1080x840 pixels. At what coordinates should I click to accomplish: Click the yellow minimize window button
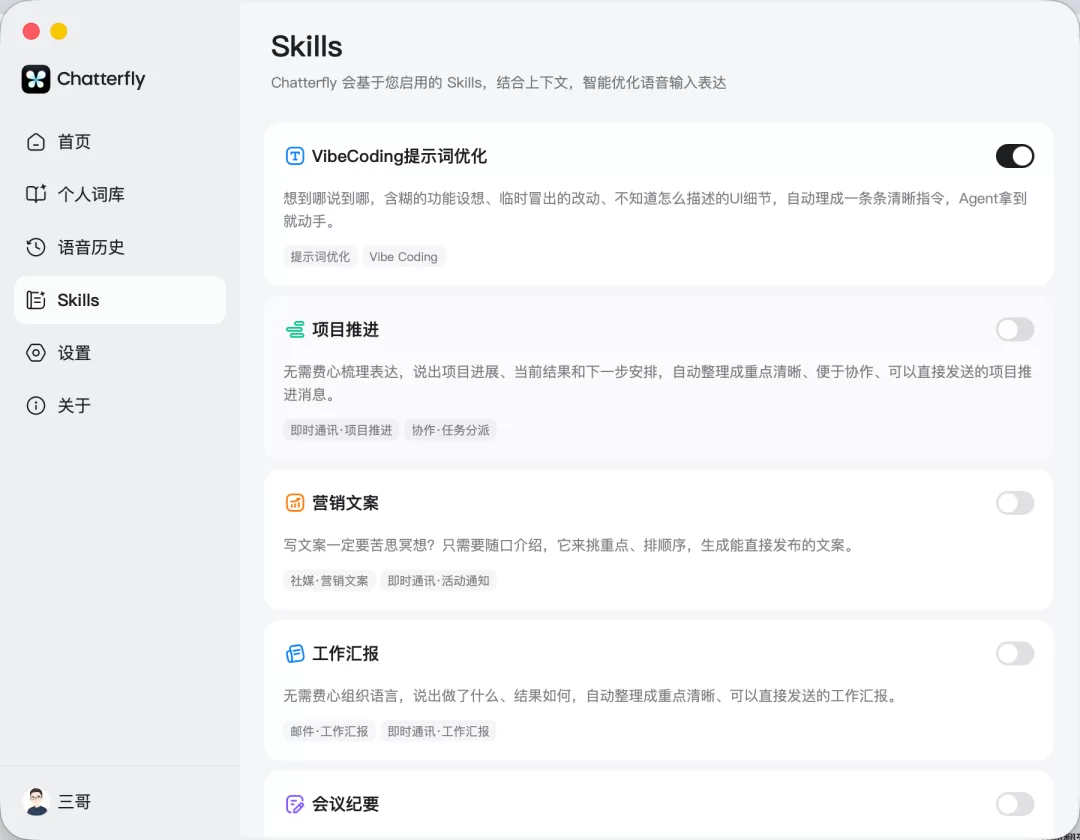[x=59, y=31]
